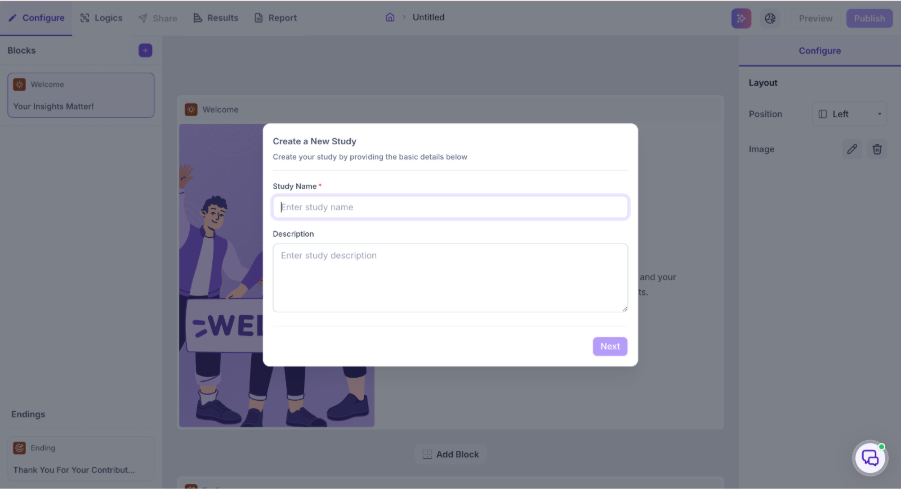Click the edit image pencil icon
The image size is (901, 489).
pyautogui.click(x=852, y=149)
